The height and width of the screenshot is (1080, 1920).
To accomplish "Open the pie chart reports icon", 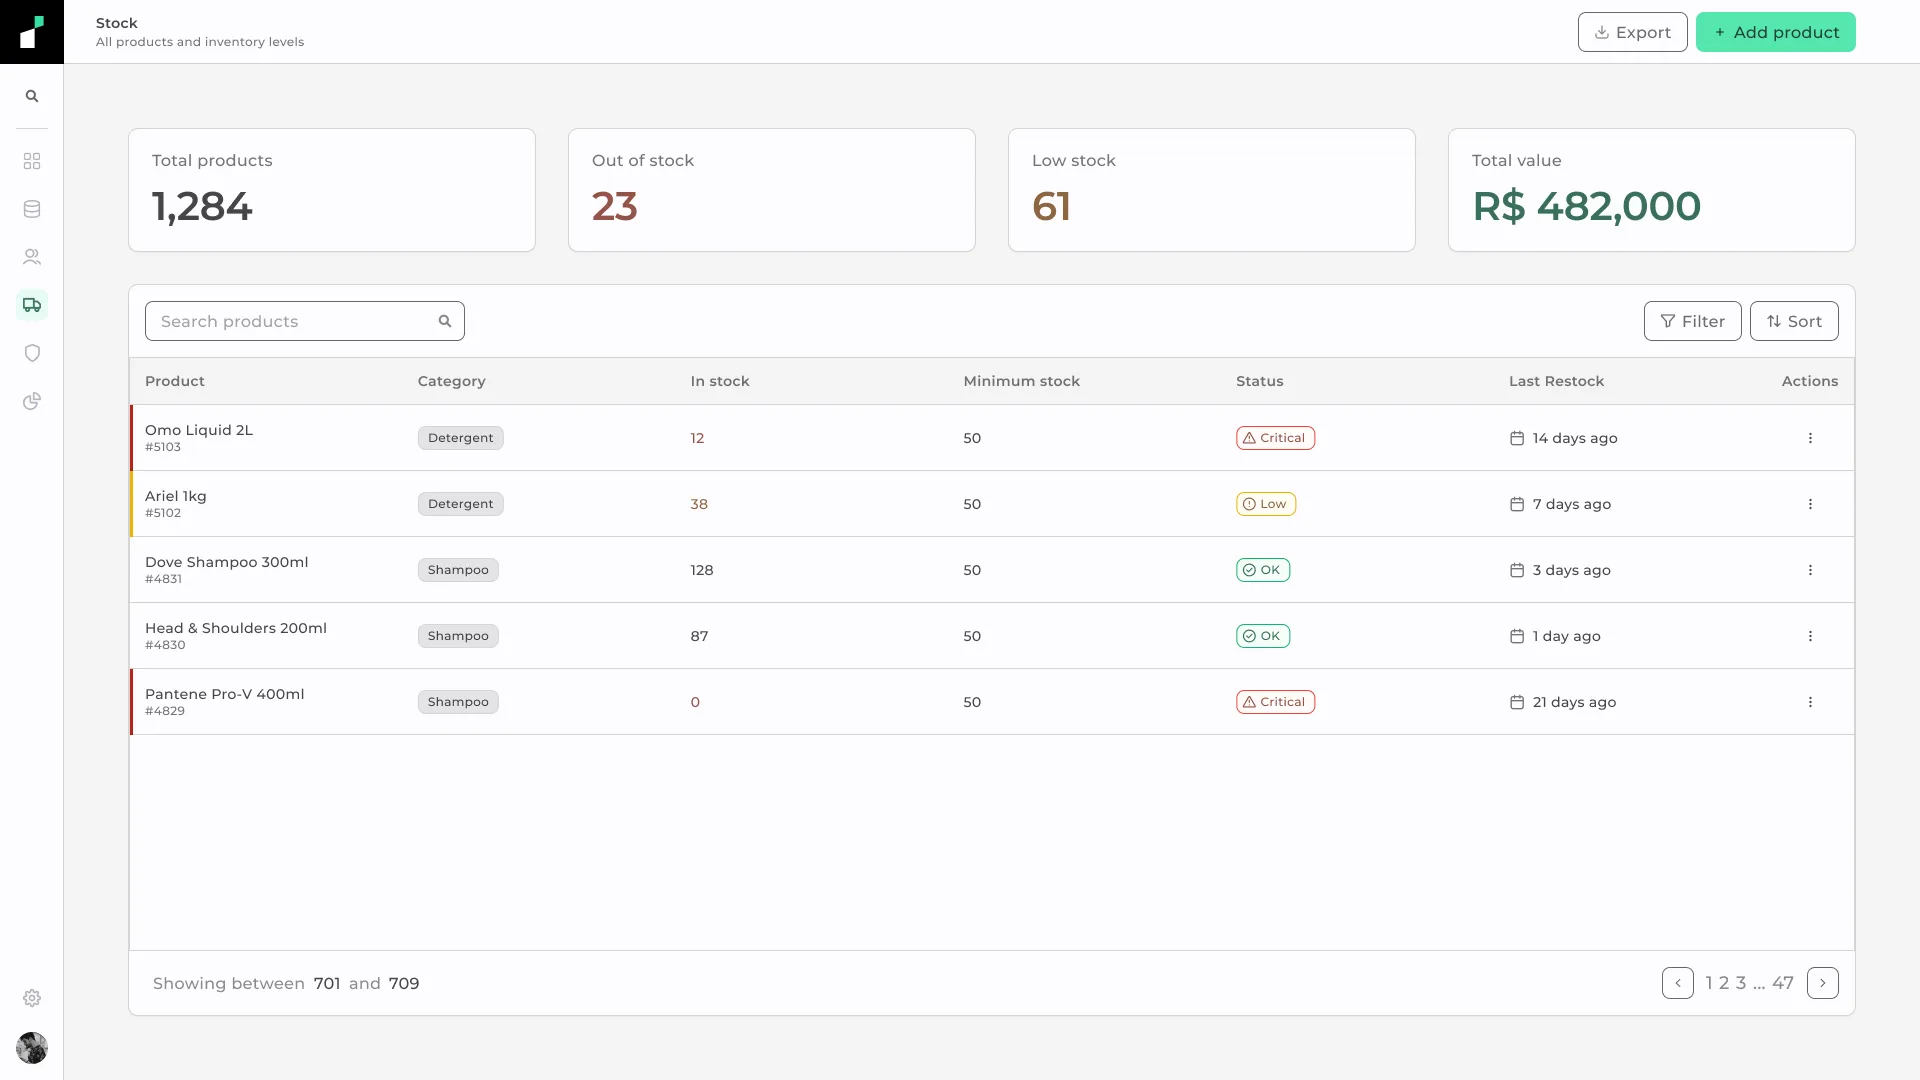I will tap(32, 401).
